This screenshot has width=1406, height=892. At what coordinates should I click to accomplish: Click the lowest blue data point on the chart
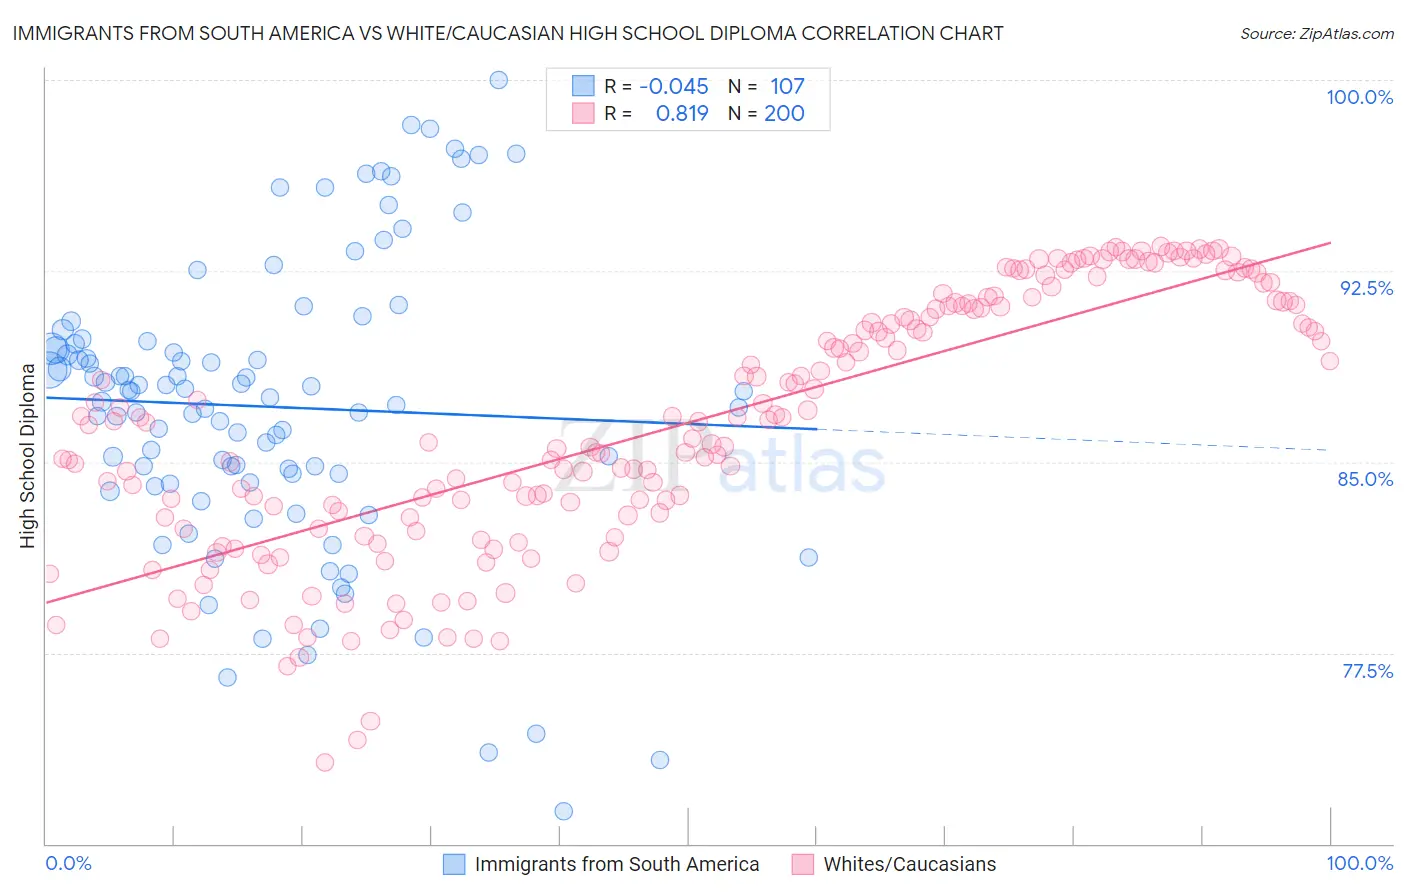tap(564, 811)
